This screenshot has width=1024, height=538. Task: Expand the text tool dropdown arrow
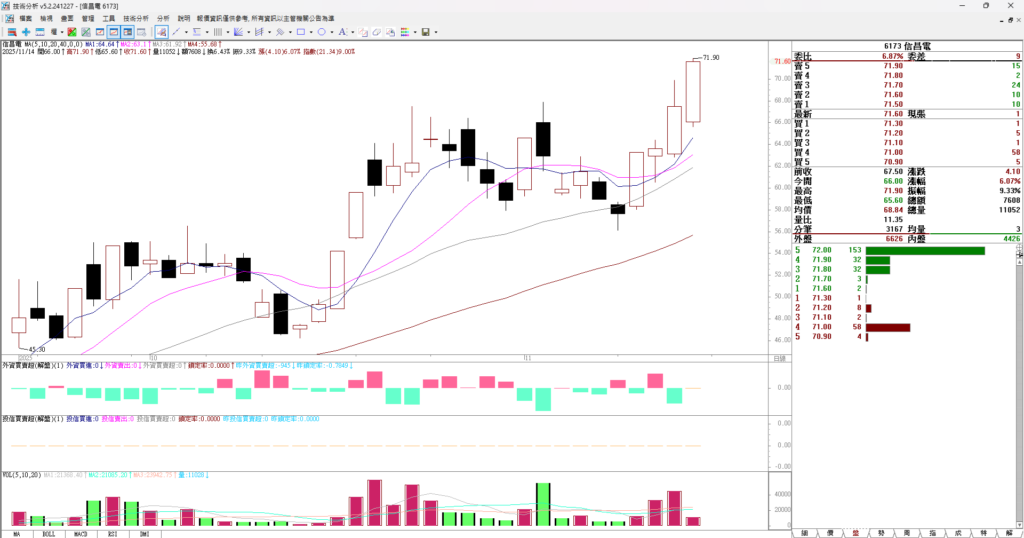click(x=355, y=32)
